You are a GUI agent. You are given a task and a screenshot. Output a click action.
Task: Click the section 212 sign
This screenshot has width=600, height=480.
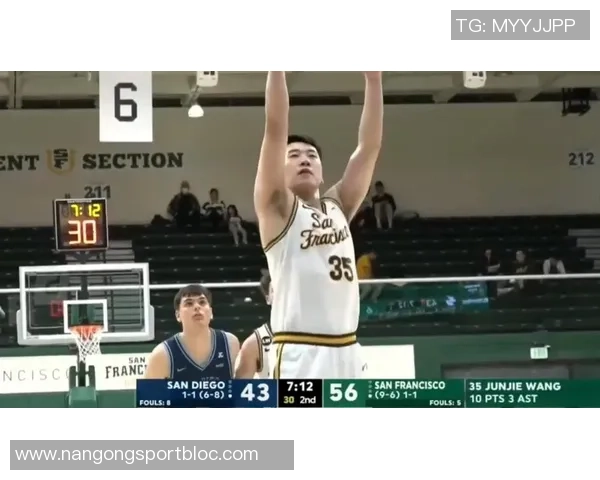(x=581, y=159)
